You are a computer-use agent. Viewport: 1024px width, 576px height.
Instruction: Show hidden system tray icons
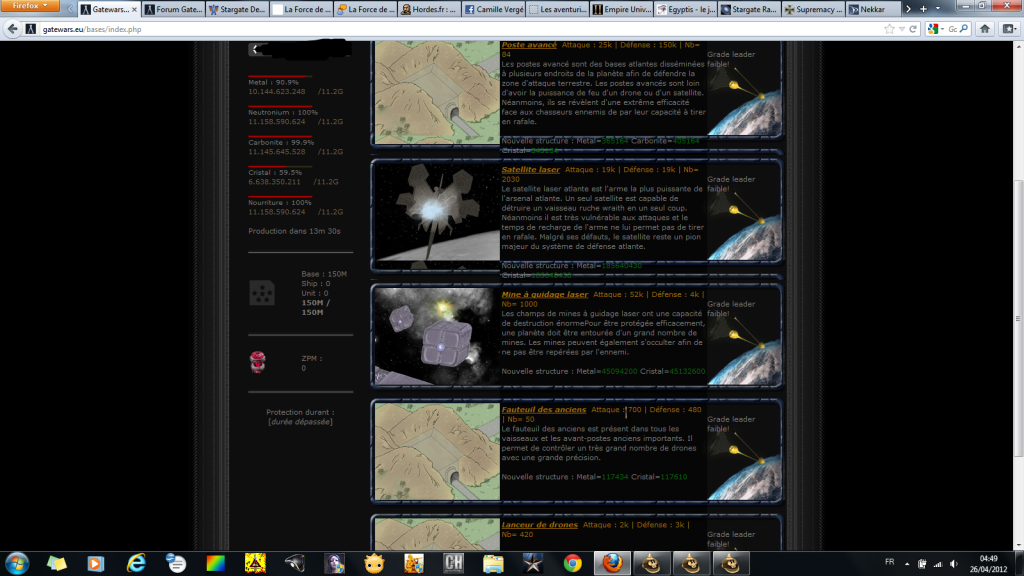point(908,562)
